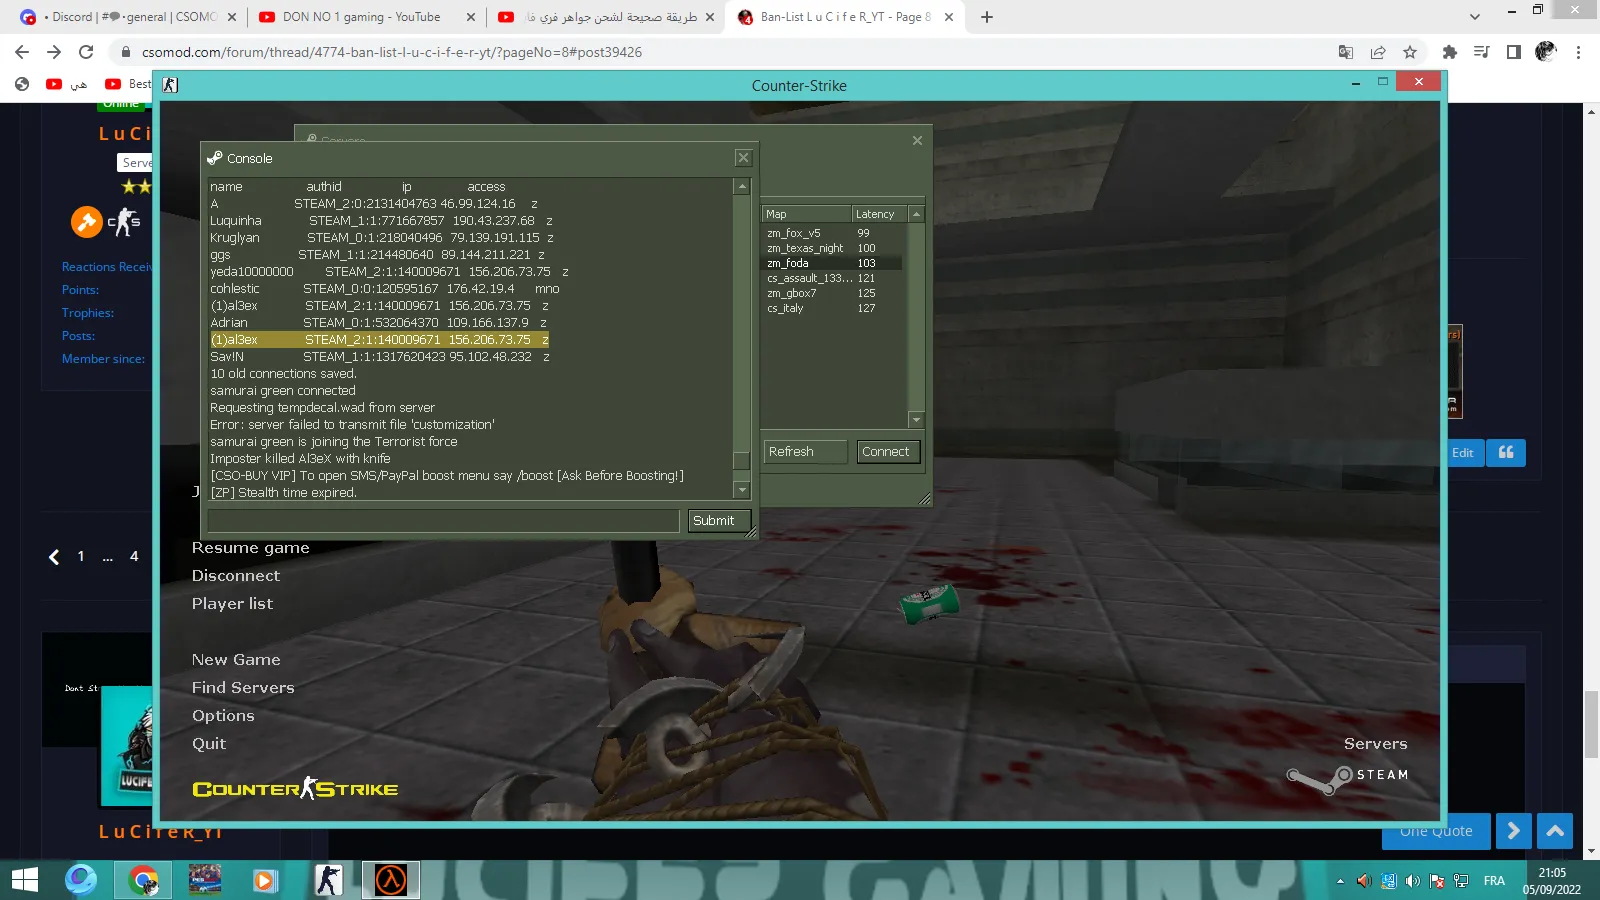Open the orange media player taskbar icon
The width and height of the screenshot is (1600, 900).
pos(264,880)
